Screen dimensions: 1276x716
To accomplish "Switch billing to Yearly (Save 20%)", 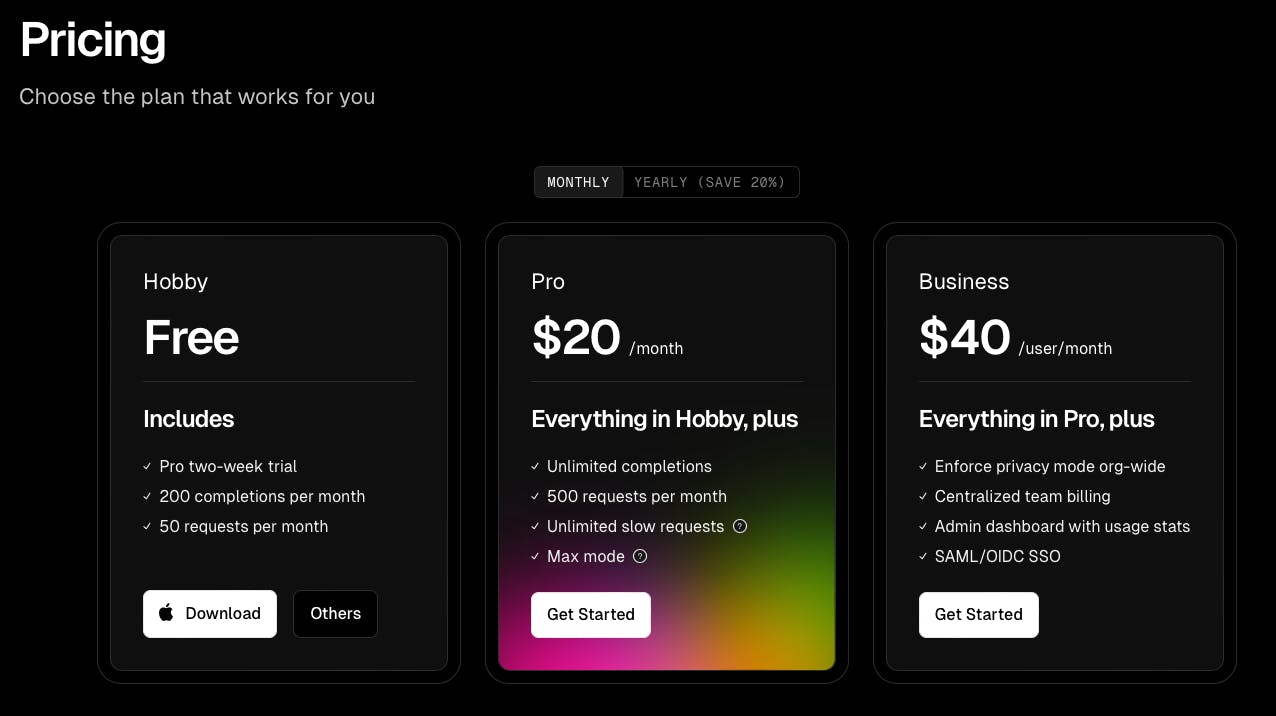I will [x=710, y=182].
